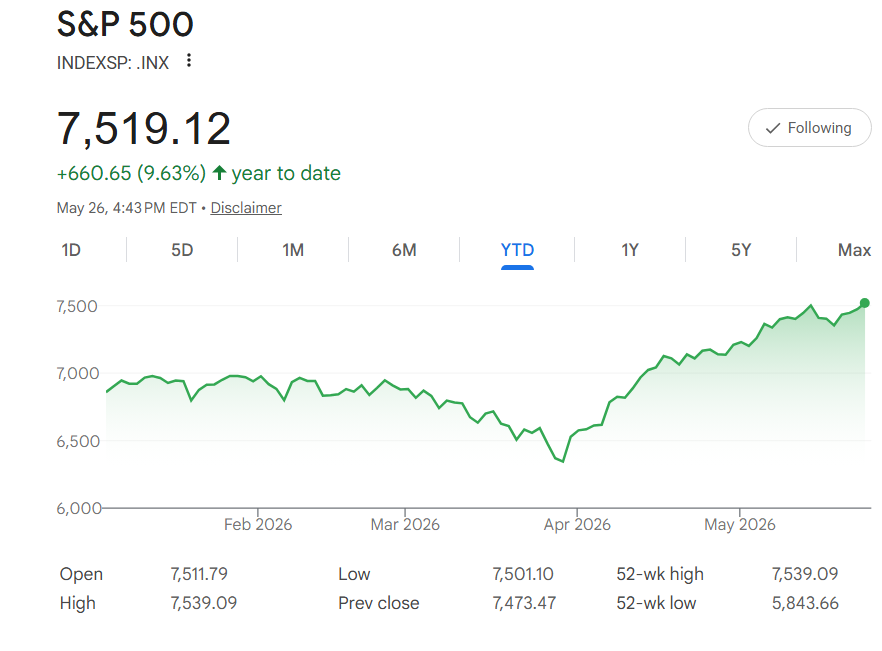Viewport: 882px width, 651px height.
Task: Click the green up arrow before year to date
Action: tap(219, 173)
